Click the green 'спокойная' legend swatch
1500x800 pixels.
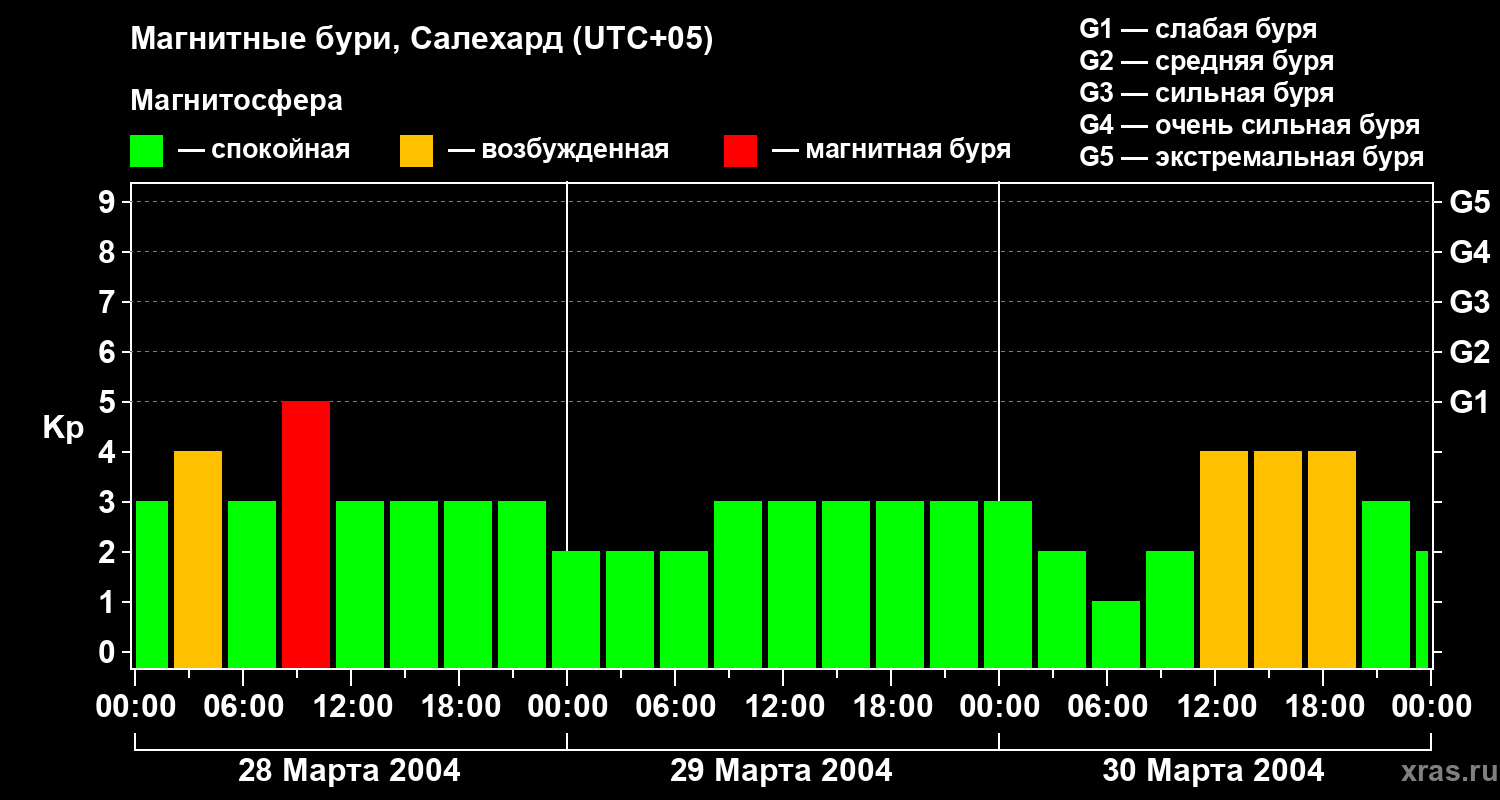147,150
